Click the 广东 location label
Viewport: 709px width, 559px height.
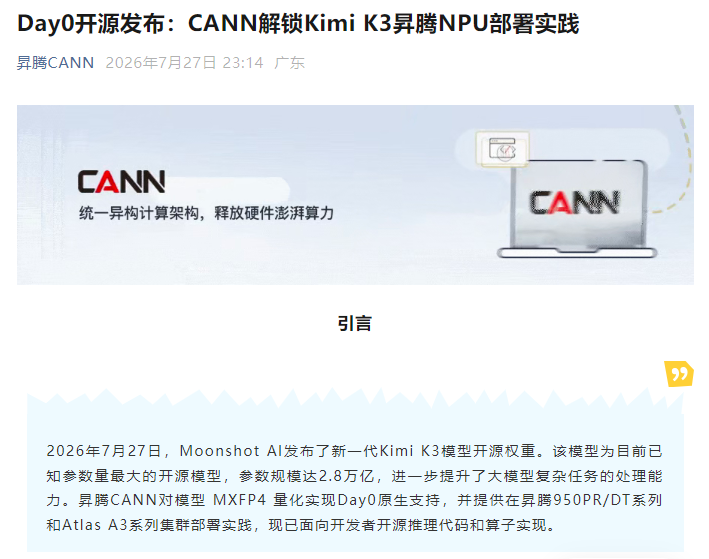[289, 62]
